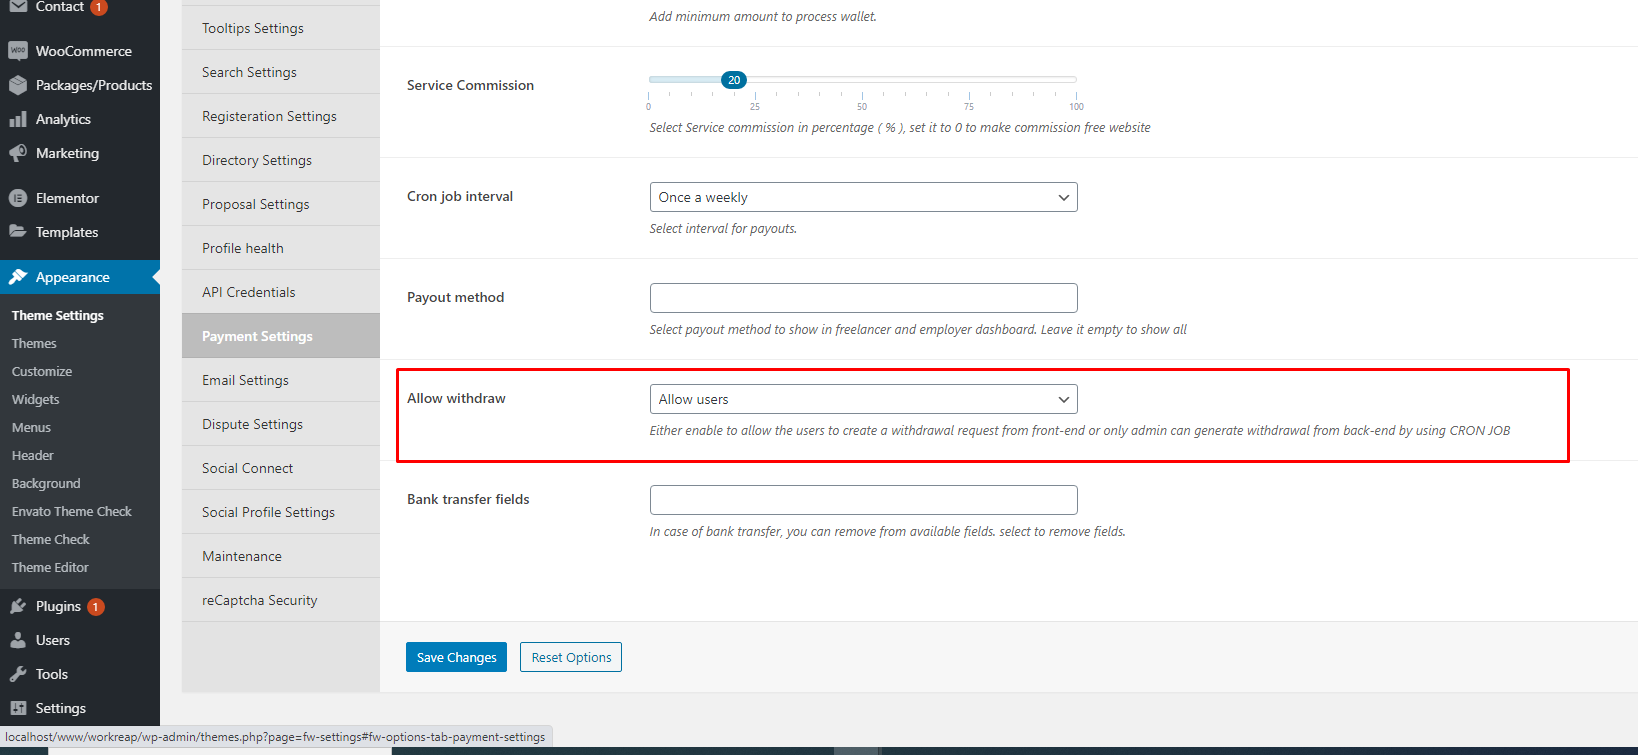Click the Bank transfer fields input
Viewport: 1638px width, 755px height.
864,500
